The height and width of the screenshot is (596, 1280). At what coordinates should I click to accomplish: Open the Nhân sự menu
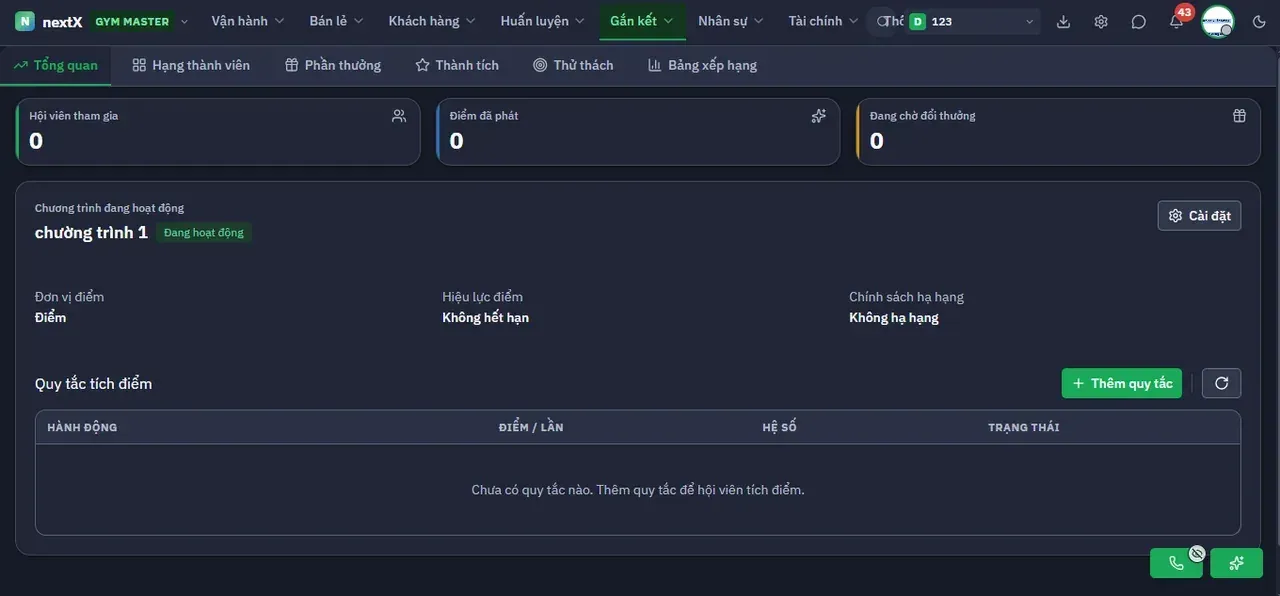pos(731,21)
